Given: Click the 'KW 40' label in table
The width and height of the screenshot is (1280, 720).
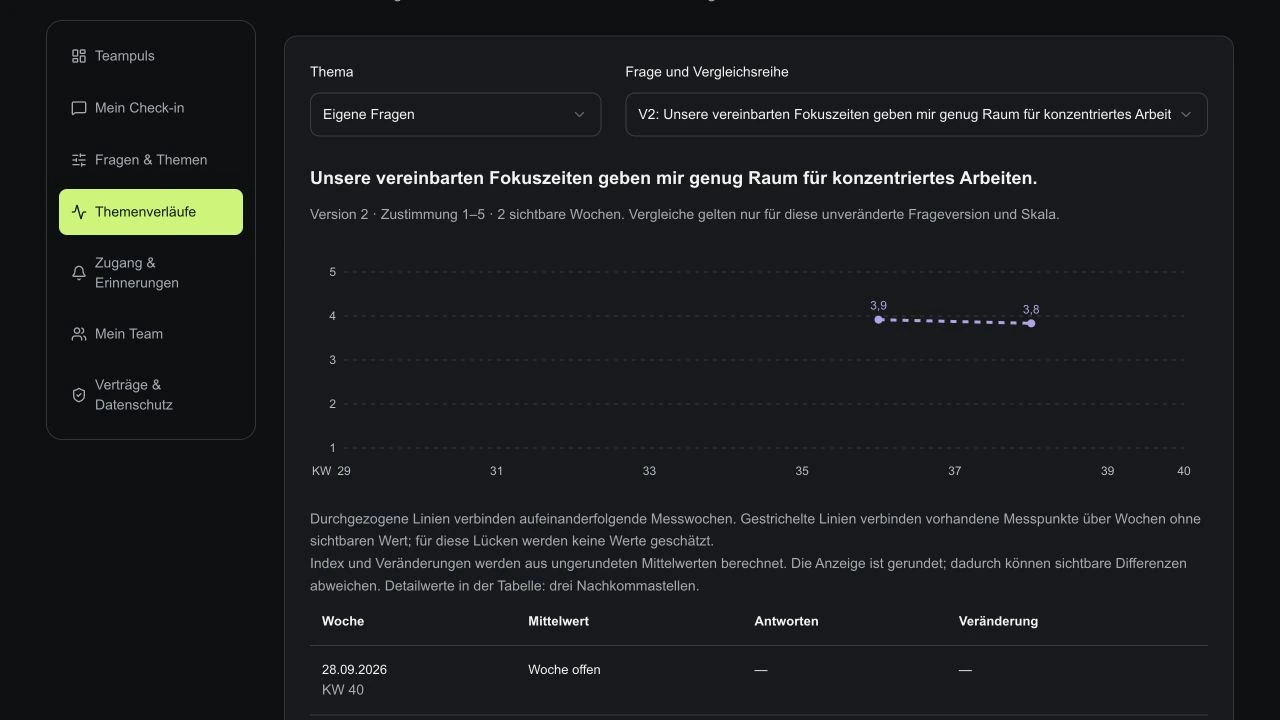Looking at the screenshot, I should click(x=343, y=690).
